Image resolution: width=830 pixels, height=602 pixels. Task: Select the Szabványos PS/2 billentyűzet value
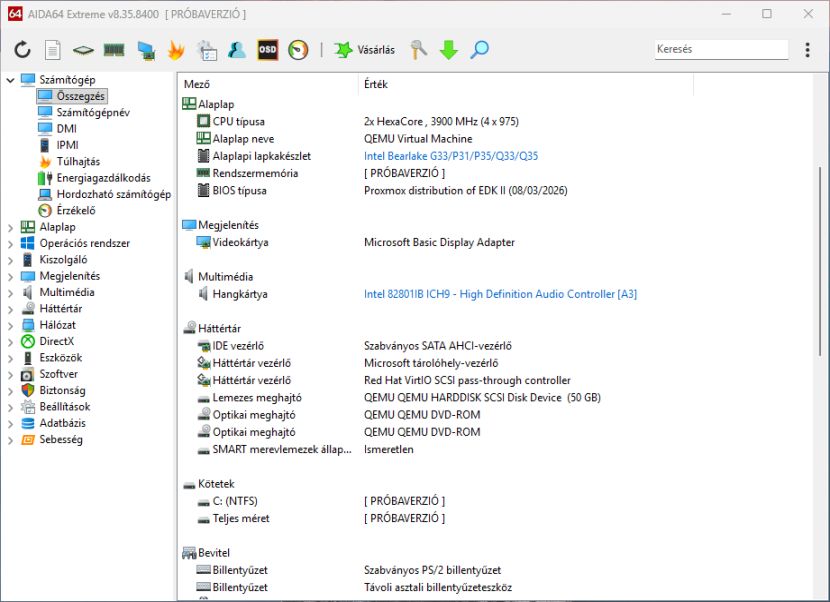tap(432, 571)
